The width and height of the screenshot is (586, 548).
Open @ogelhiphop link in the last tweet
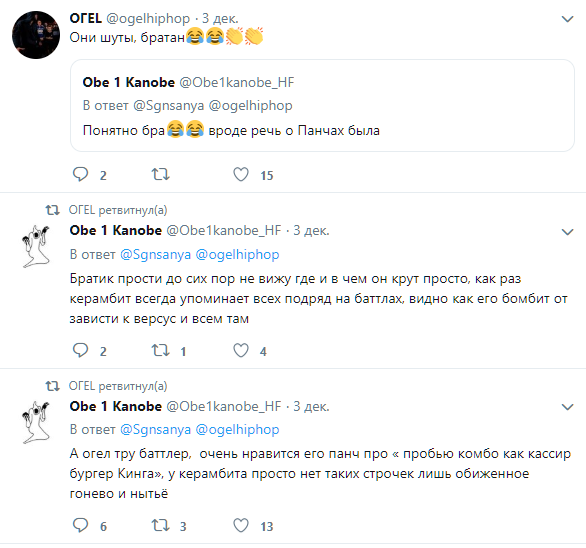pos(237,430)
